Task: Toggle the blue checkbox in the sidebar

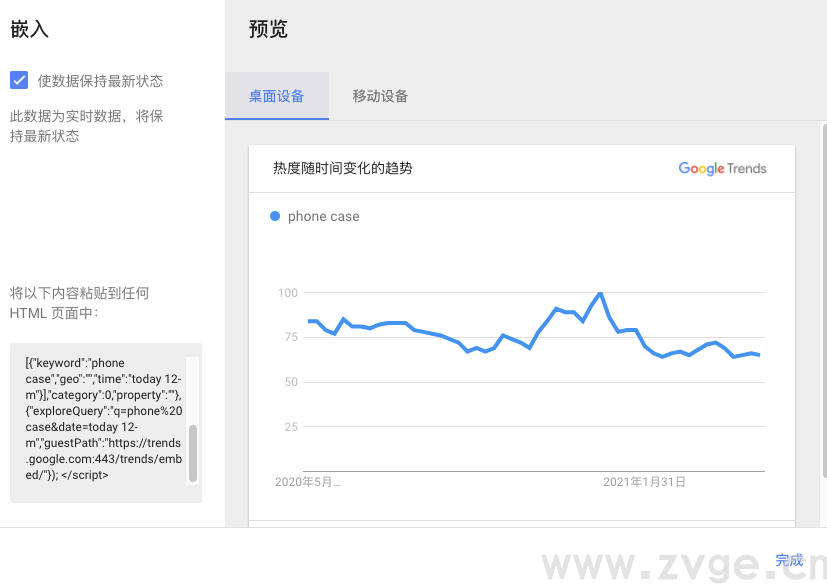Action: [19, 81]
